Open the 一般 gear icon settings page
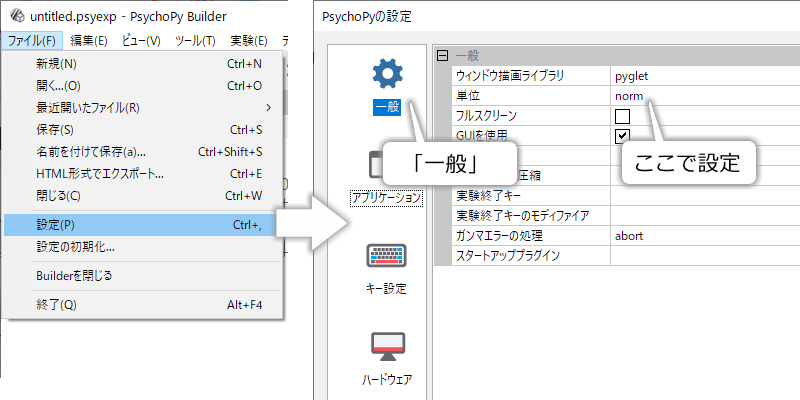Image resolution: width=800 pixels, height=400 pixels. 387,73
